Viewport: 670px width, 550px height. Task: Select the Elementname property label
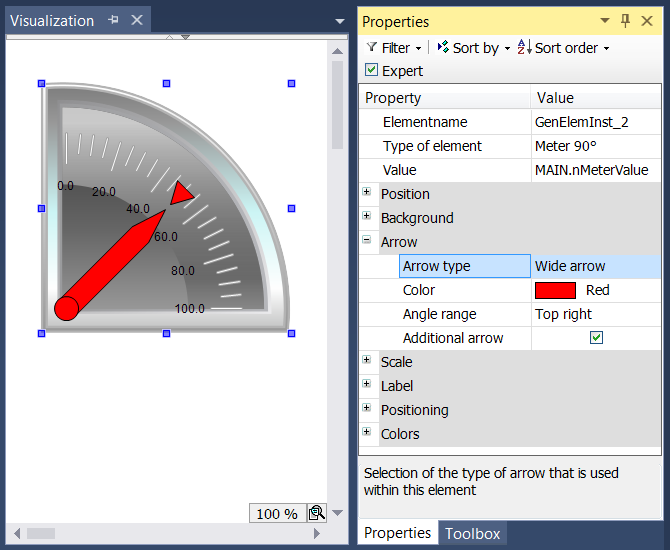point(425,122)
